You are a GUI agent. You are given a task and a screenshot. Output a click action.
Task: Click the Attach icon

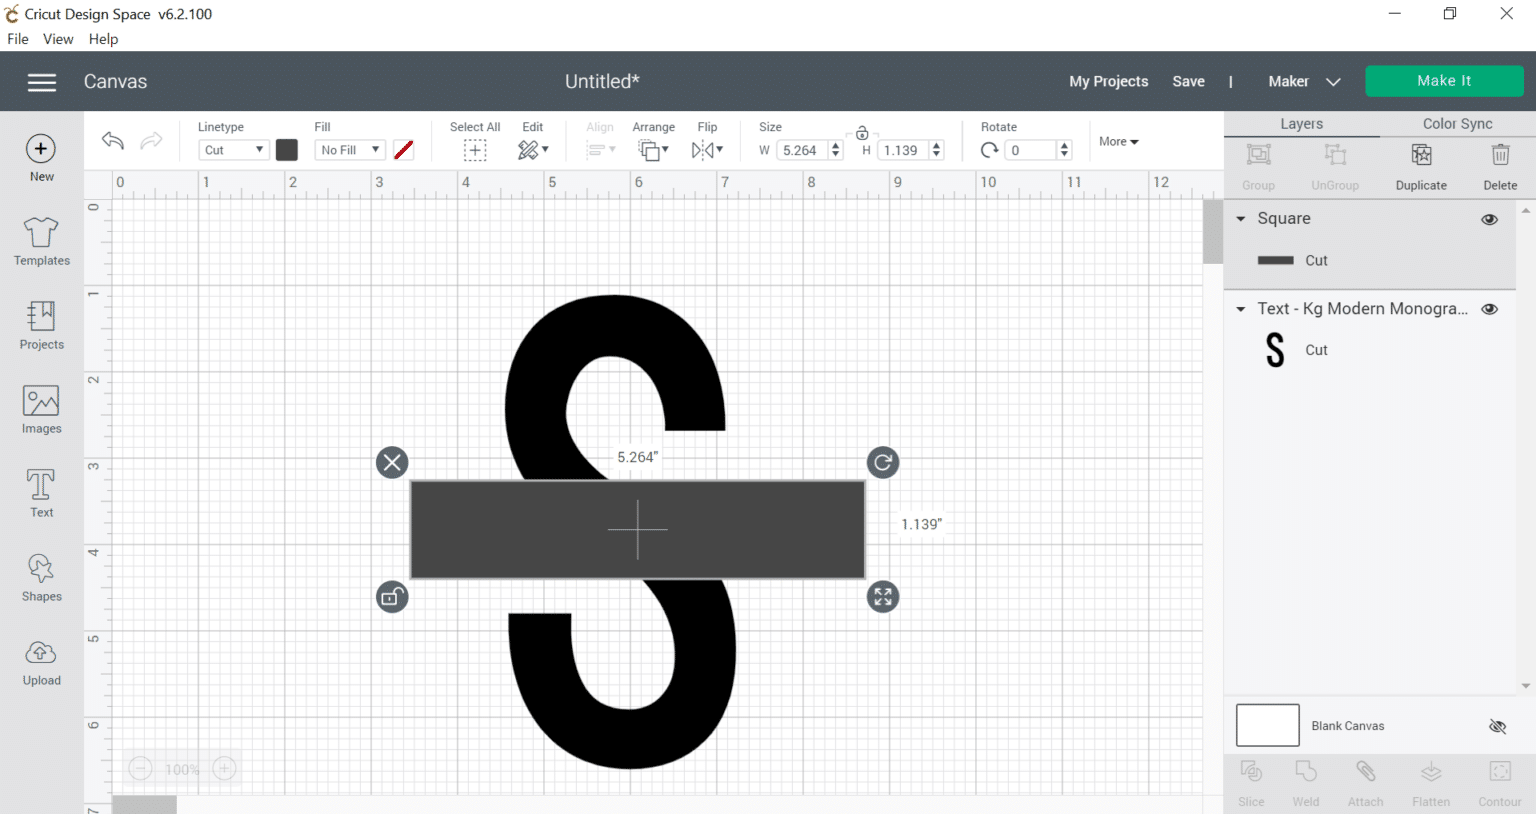point(1365,780)
